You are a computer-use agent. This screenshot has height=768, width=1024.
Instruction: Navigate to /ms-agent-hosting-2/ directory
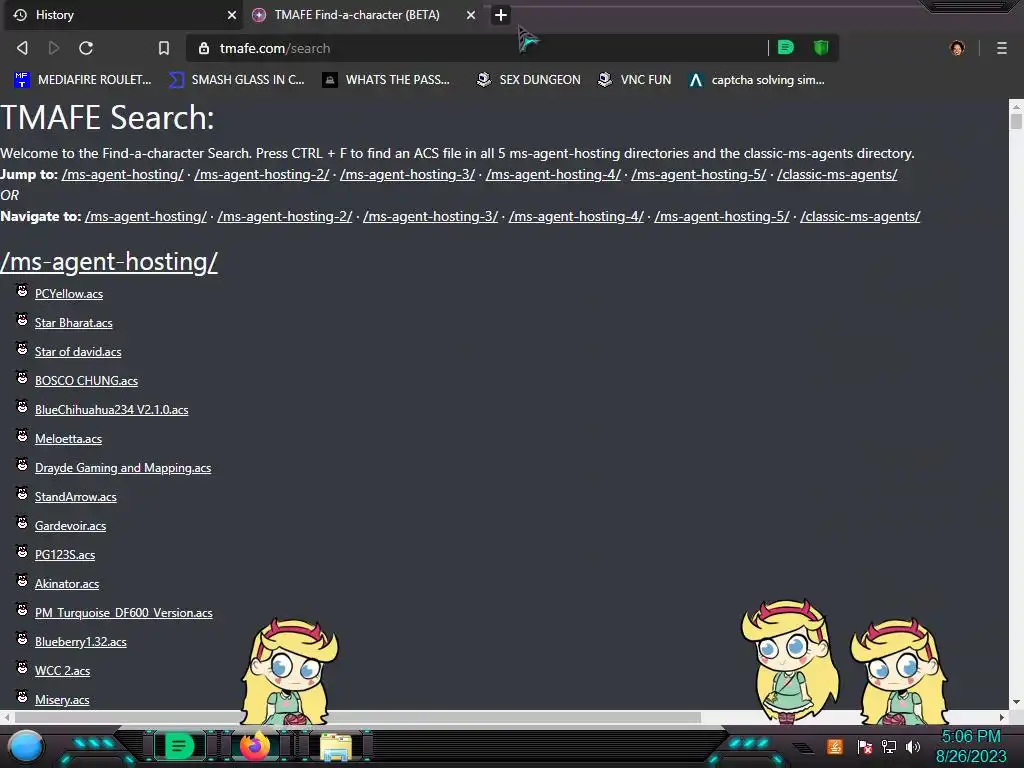tap(285, 216)
